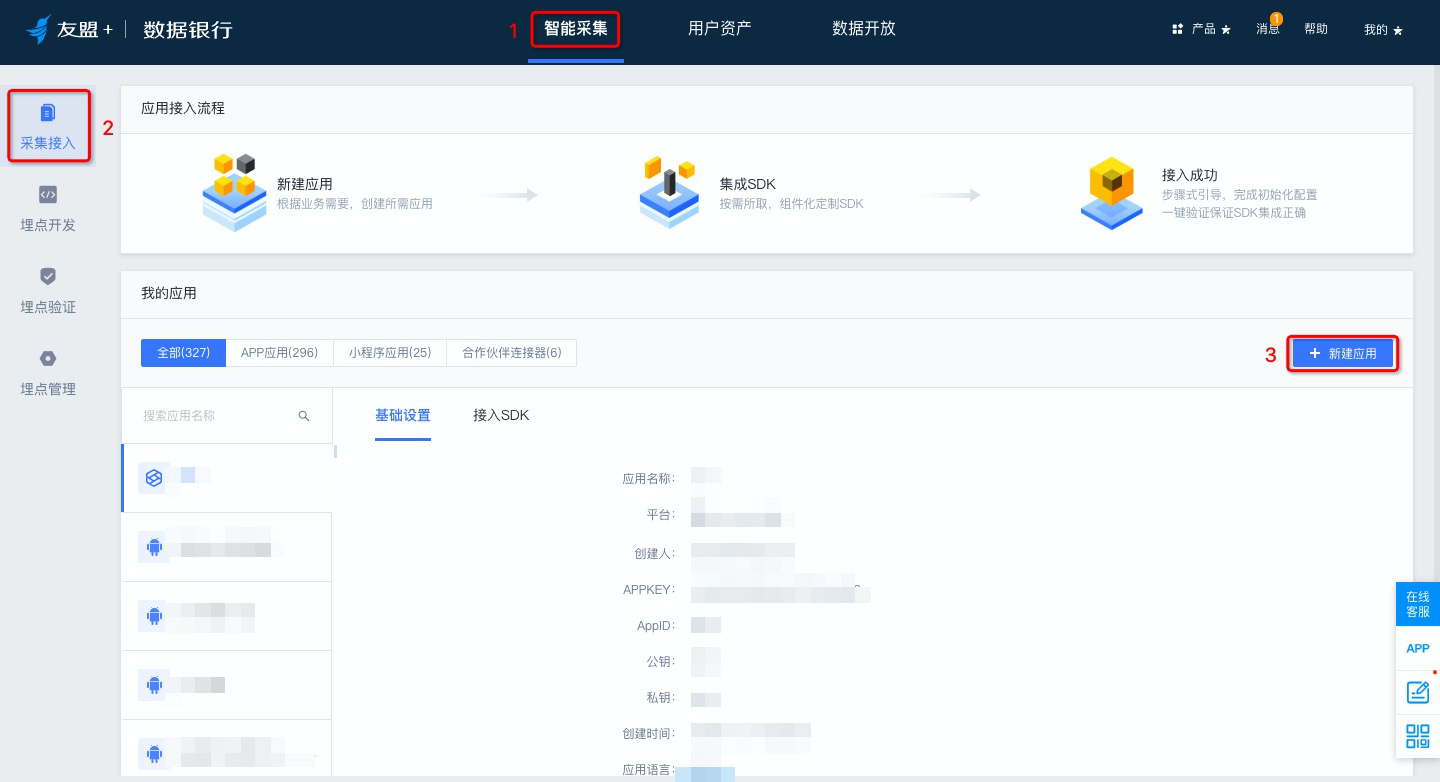
Task: Select the 基础设置 tab
Action: point(403,415)
